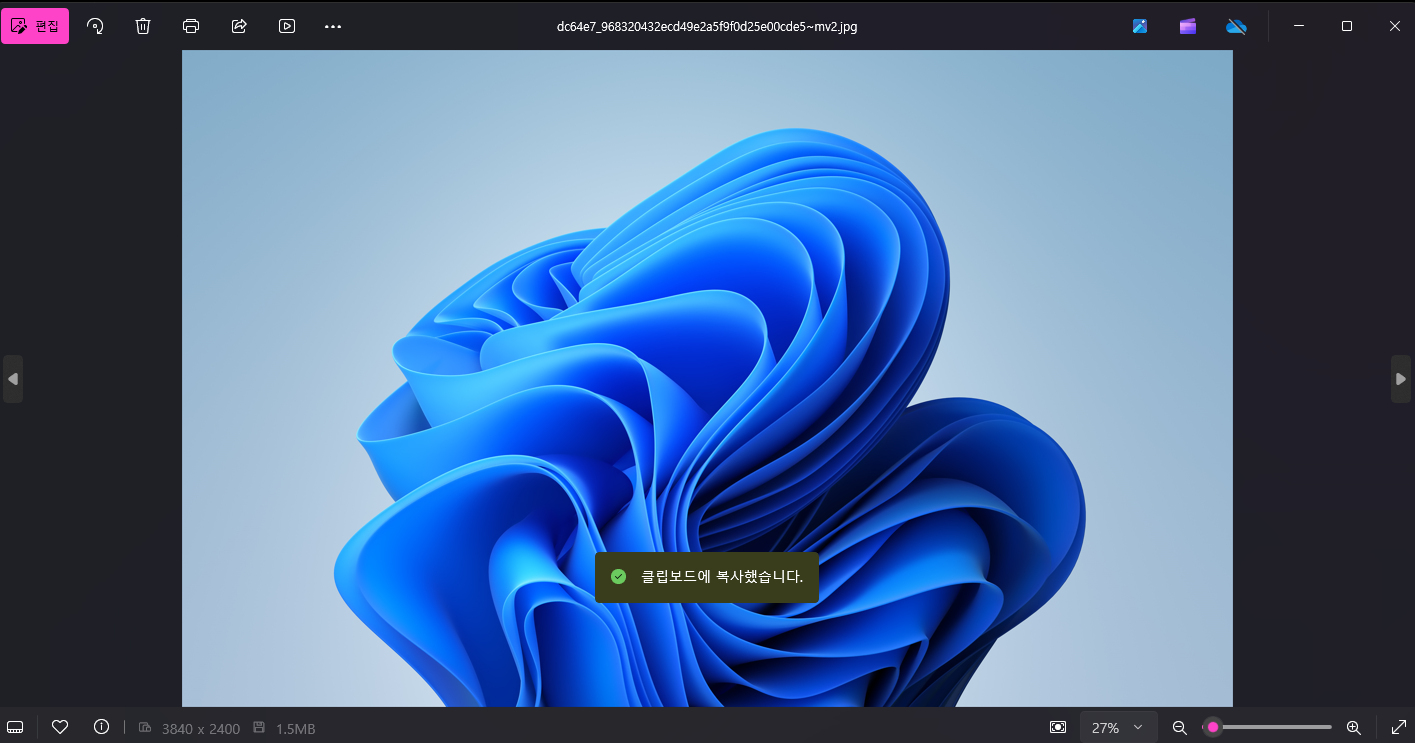Go to the next image arrow
Viewport: 1415px width, 743px height.
1401,379
